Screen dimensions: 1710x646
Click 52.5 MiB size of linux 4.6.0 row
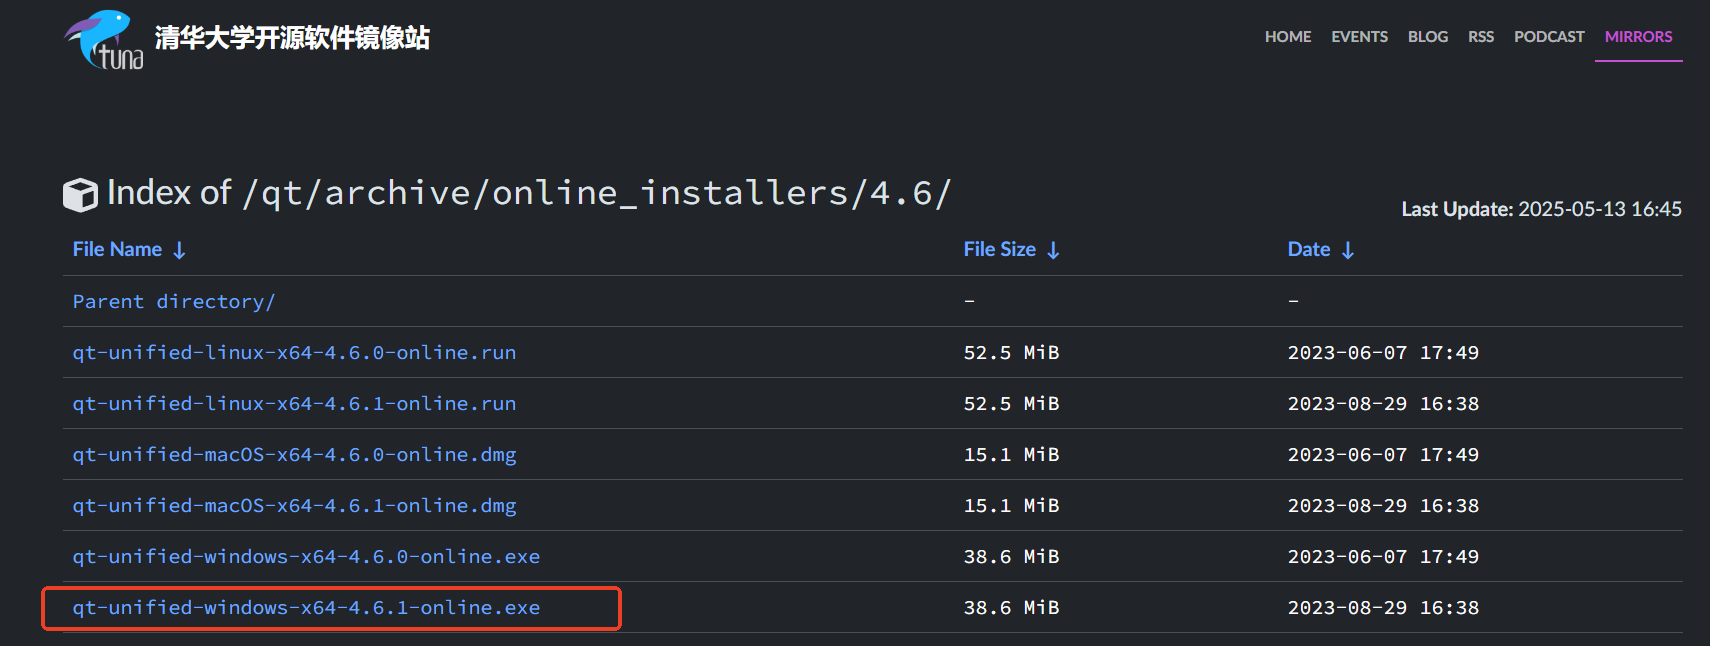(1011, 352)
